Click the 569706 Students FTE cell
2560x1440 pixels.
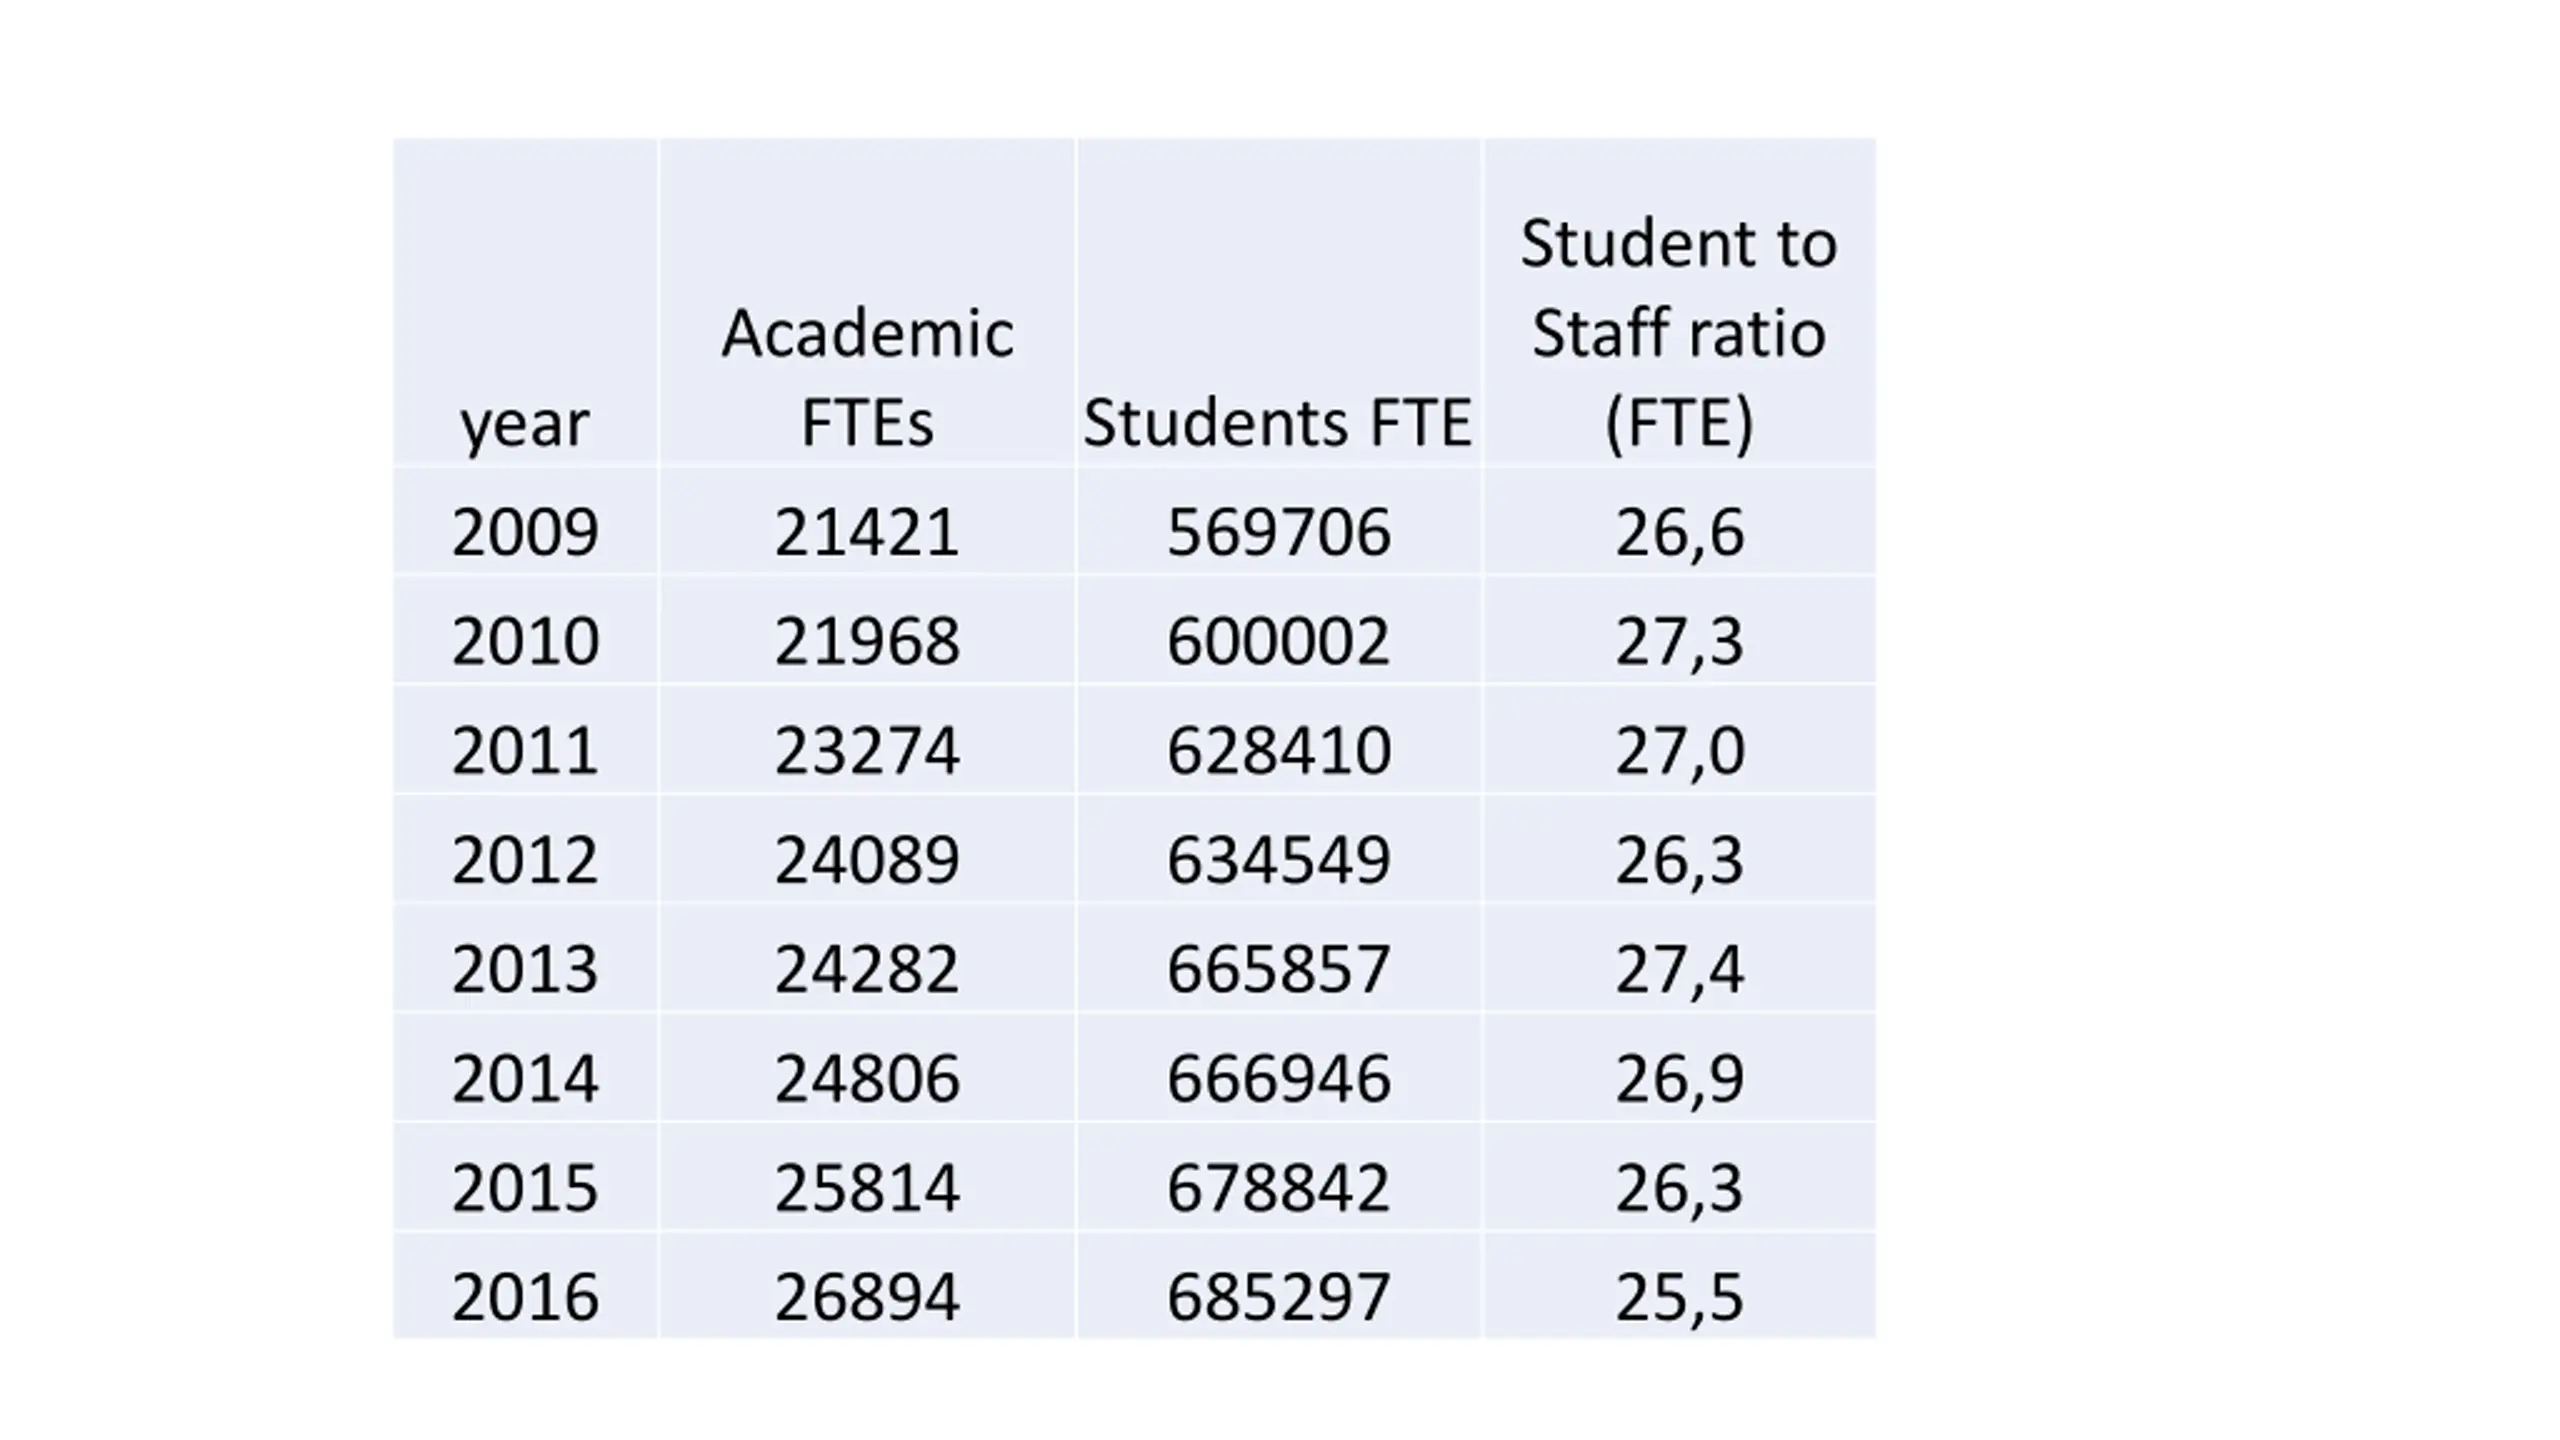[x=1278, y=531]
